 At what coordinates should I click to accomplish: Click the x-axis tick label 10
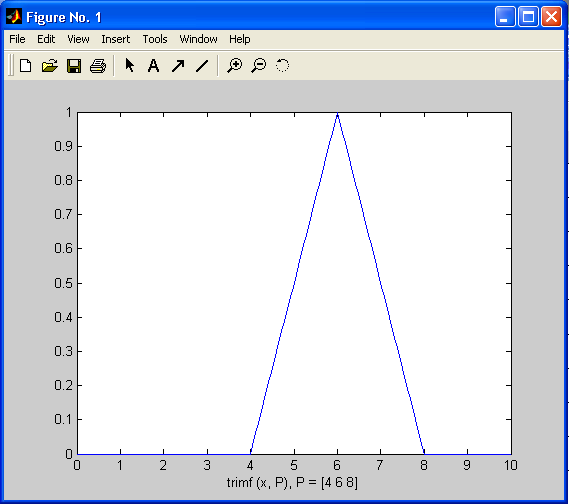click(511, 465)
